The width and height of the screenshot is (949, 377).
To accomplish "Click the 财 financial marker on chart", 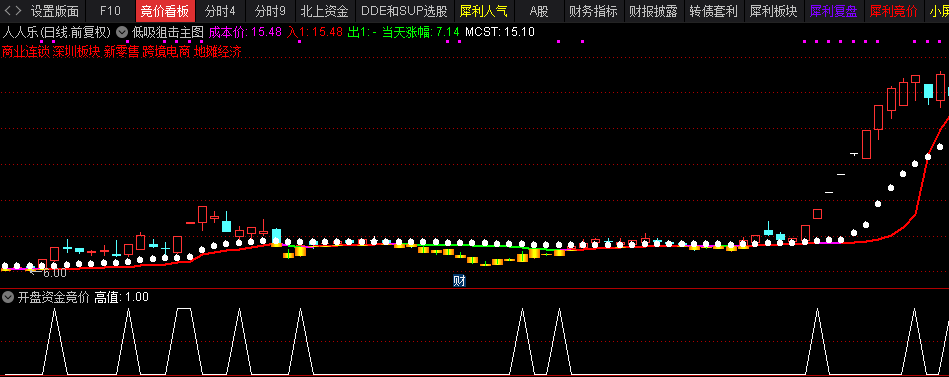I will click(x=459, y=281).
